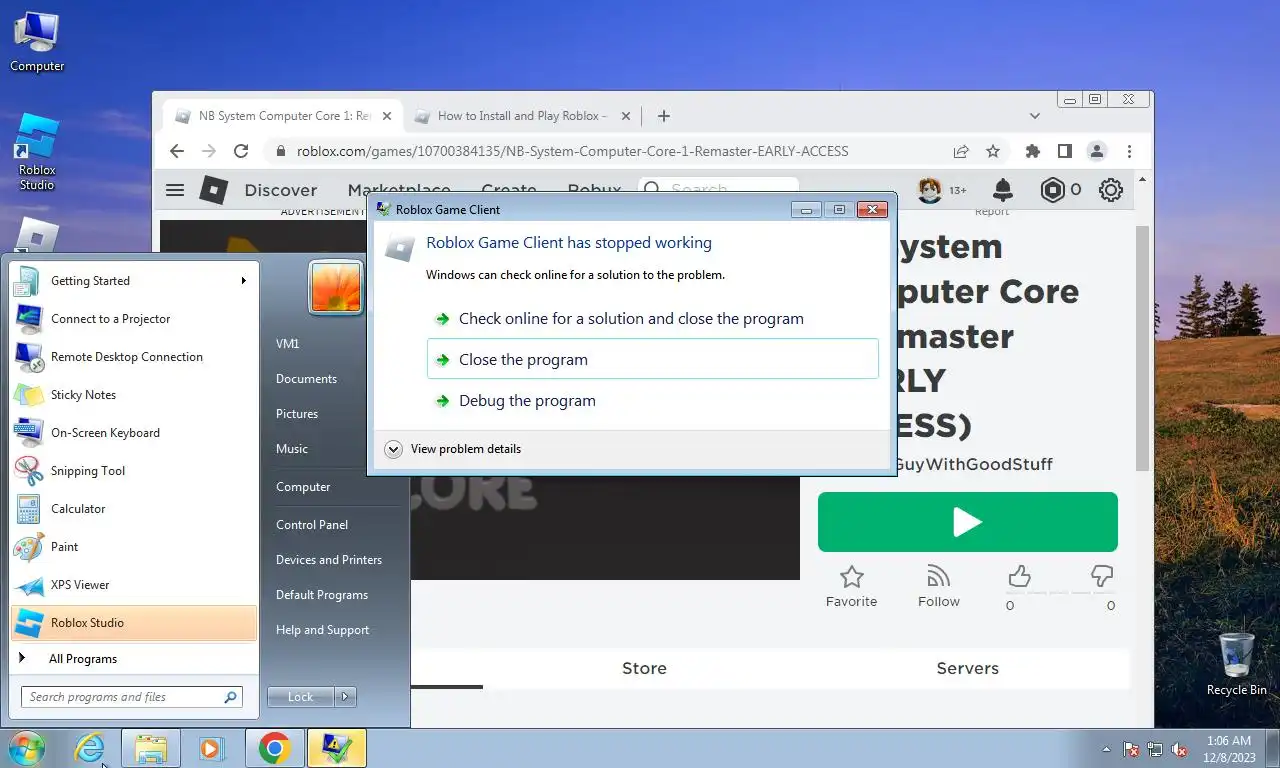Screen dimensions: 1280x768
Task: Open Windows Explorer folder from taskbar
Action: coord(151,748)
